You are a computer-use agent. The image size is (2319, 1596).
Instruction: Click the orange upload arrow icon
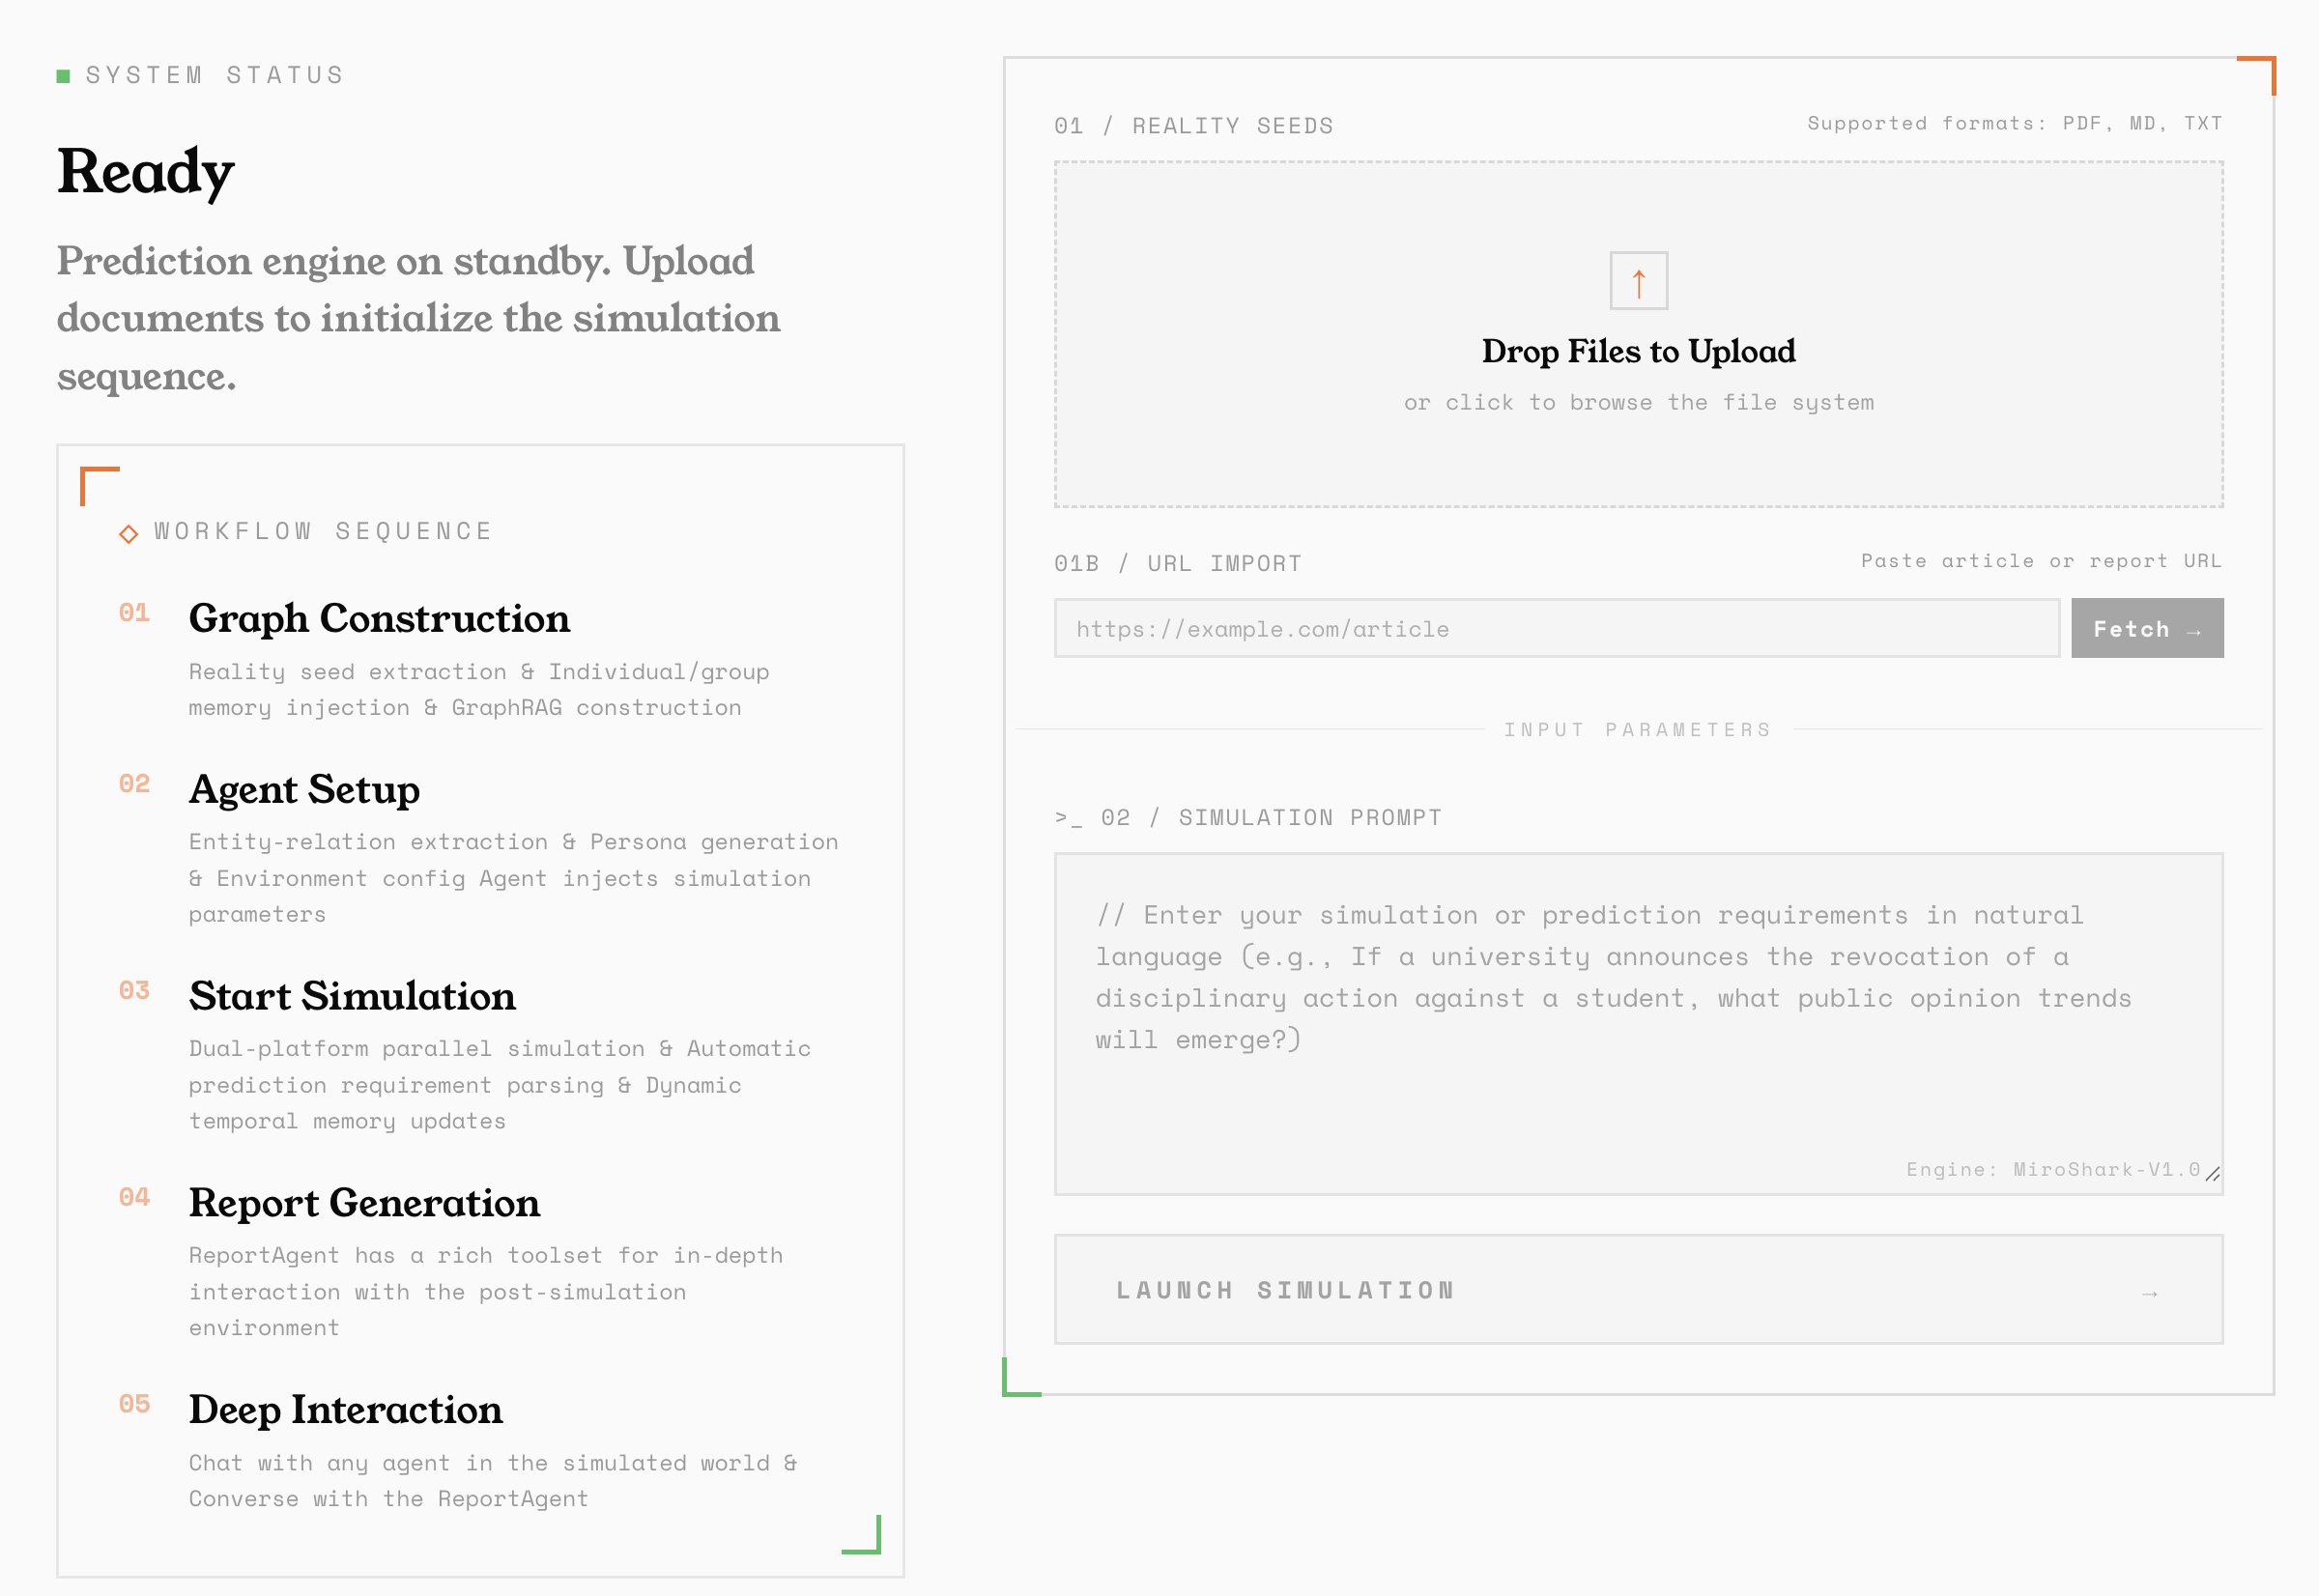point(1638,282)
